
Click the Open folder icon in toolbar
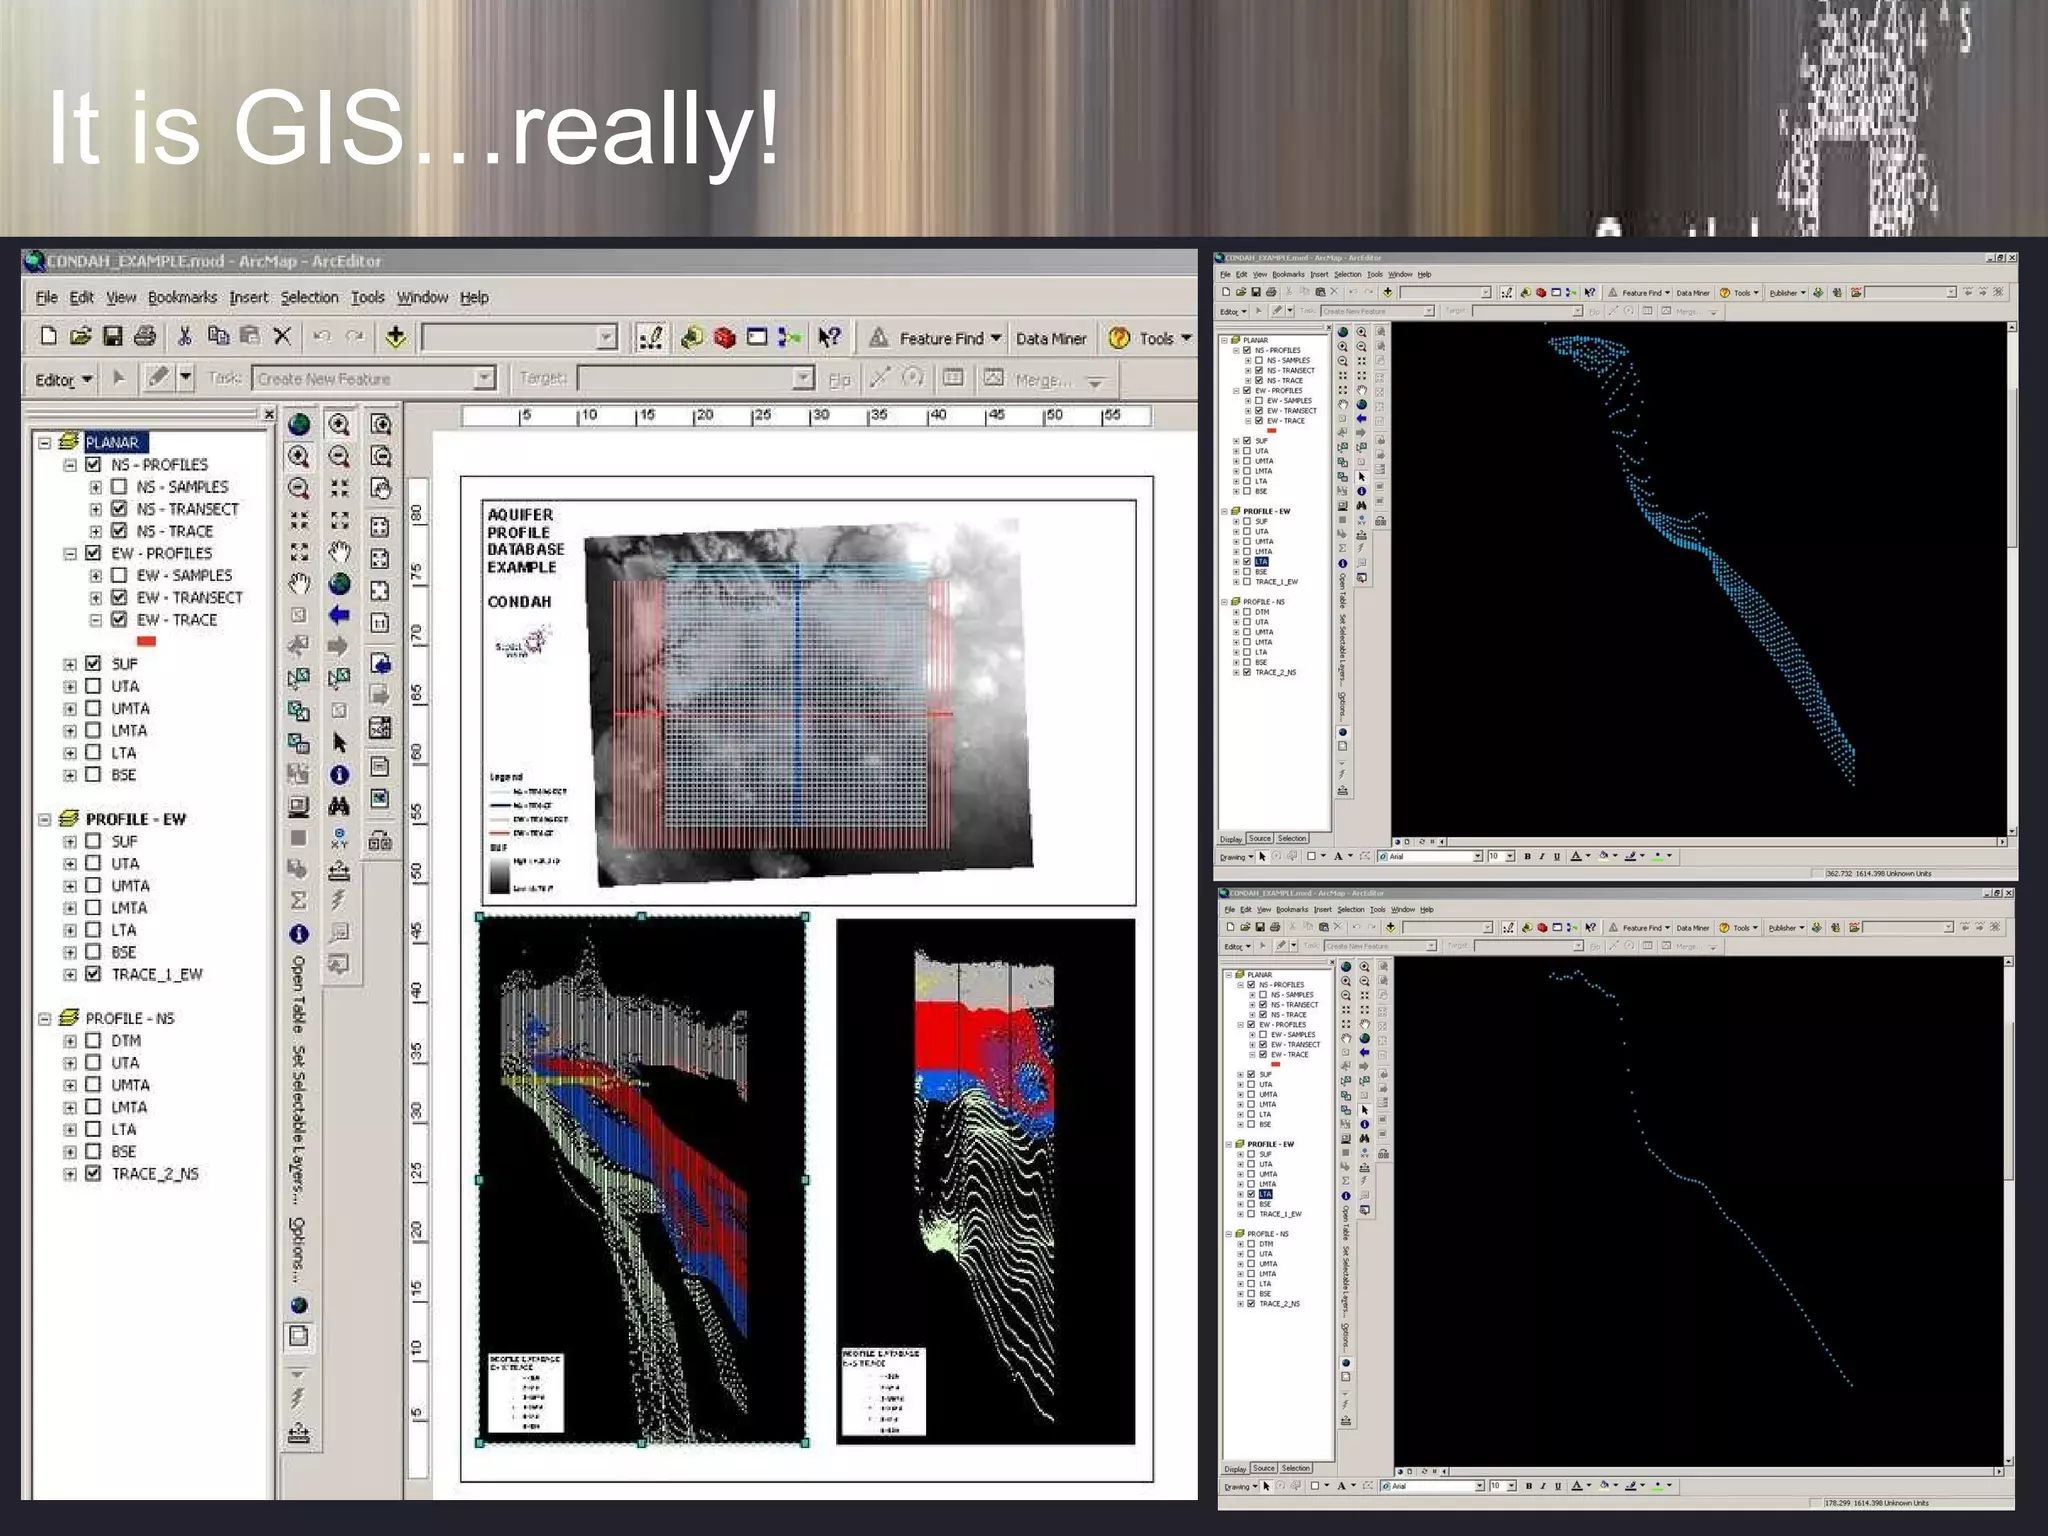click(80, 337)
